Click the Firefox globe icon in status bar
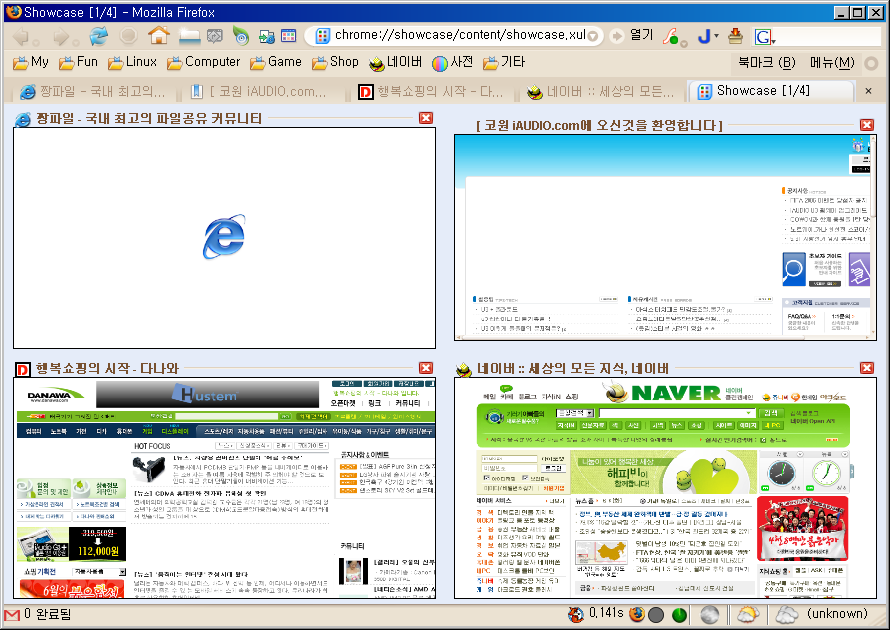Screen dimensions: 890x630 point(637,614)
